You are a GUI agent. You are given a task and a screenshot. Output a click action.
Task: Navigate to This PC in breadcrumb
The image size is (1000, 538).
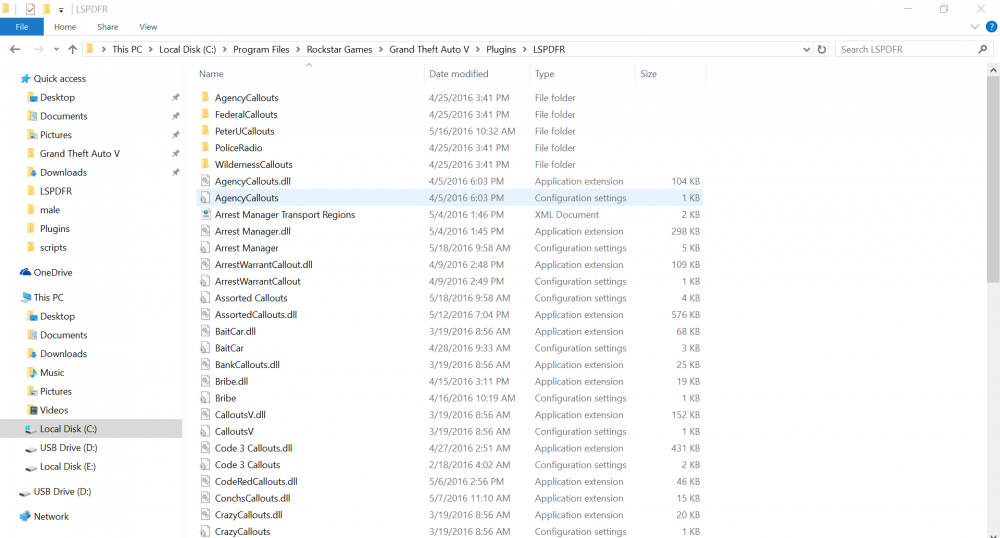point(127,49)
